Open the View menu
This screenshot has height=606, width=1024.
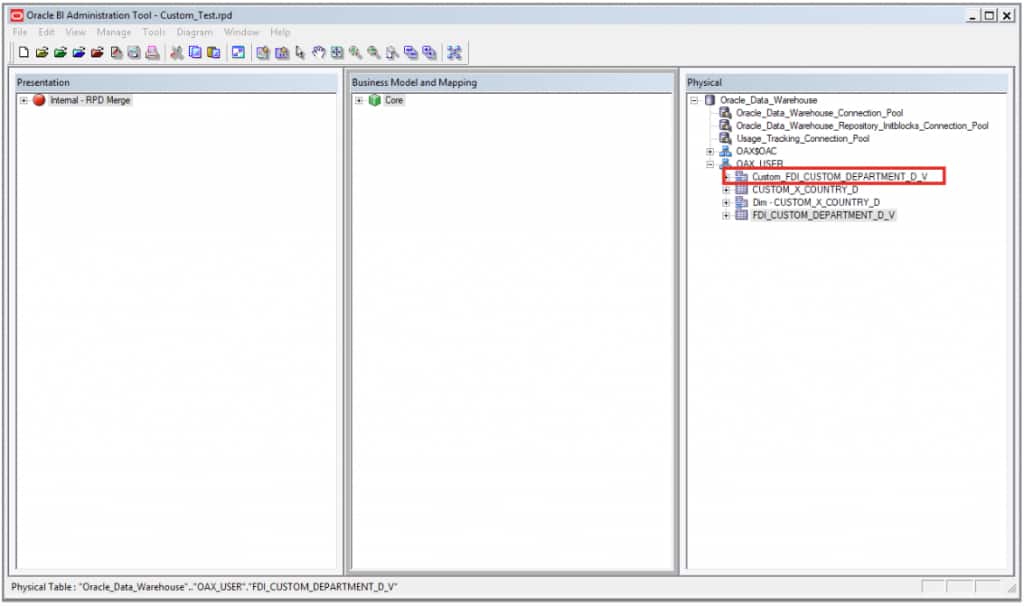pos(75,32)
